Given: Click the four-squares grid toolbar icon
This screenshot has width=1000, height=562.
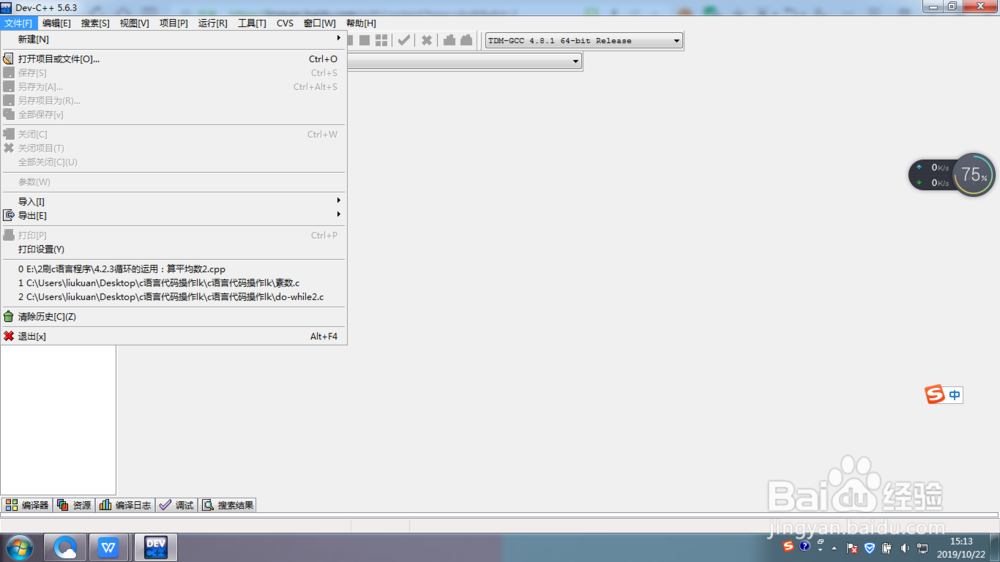Looking at the screenshot, I should click(x=381, y=40).
